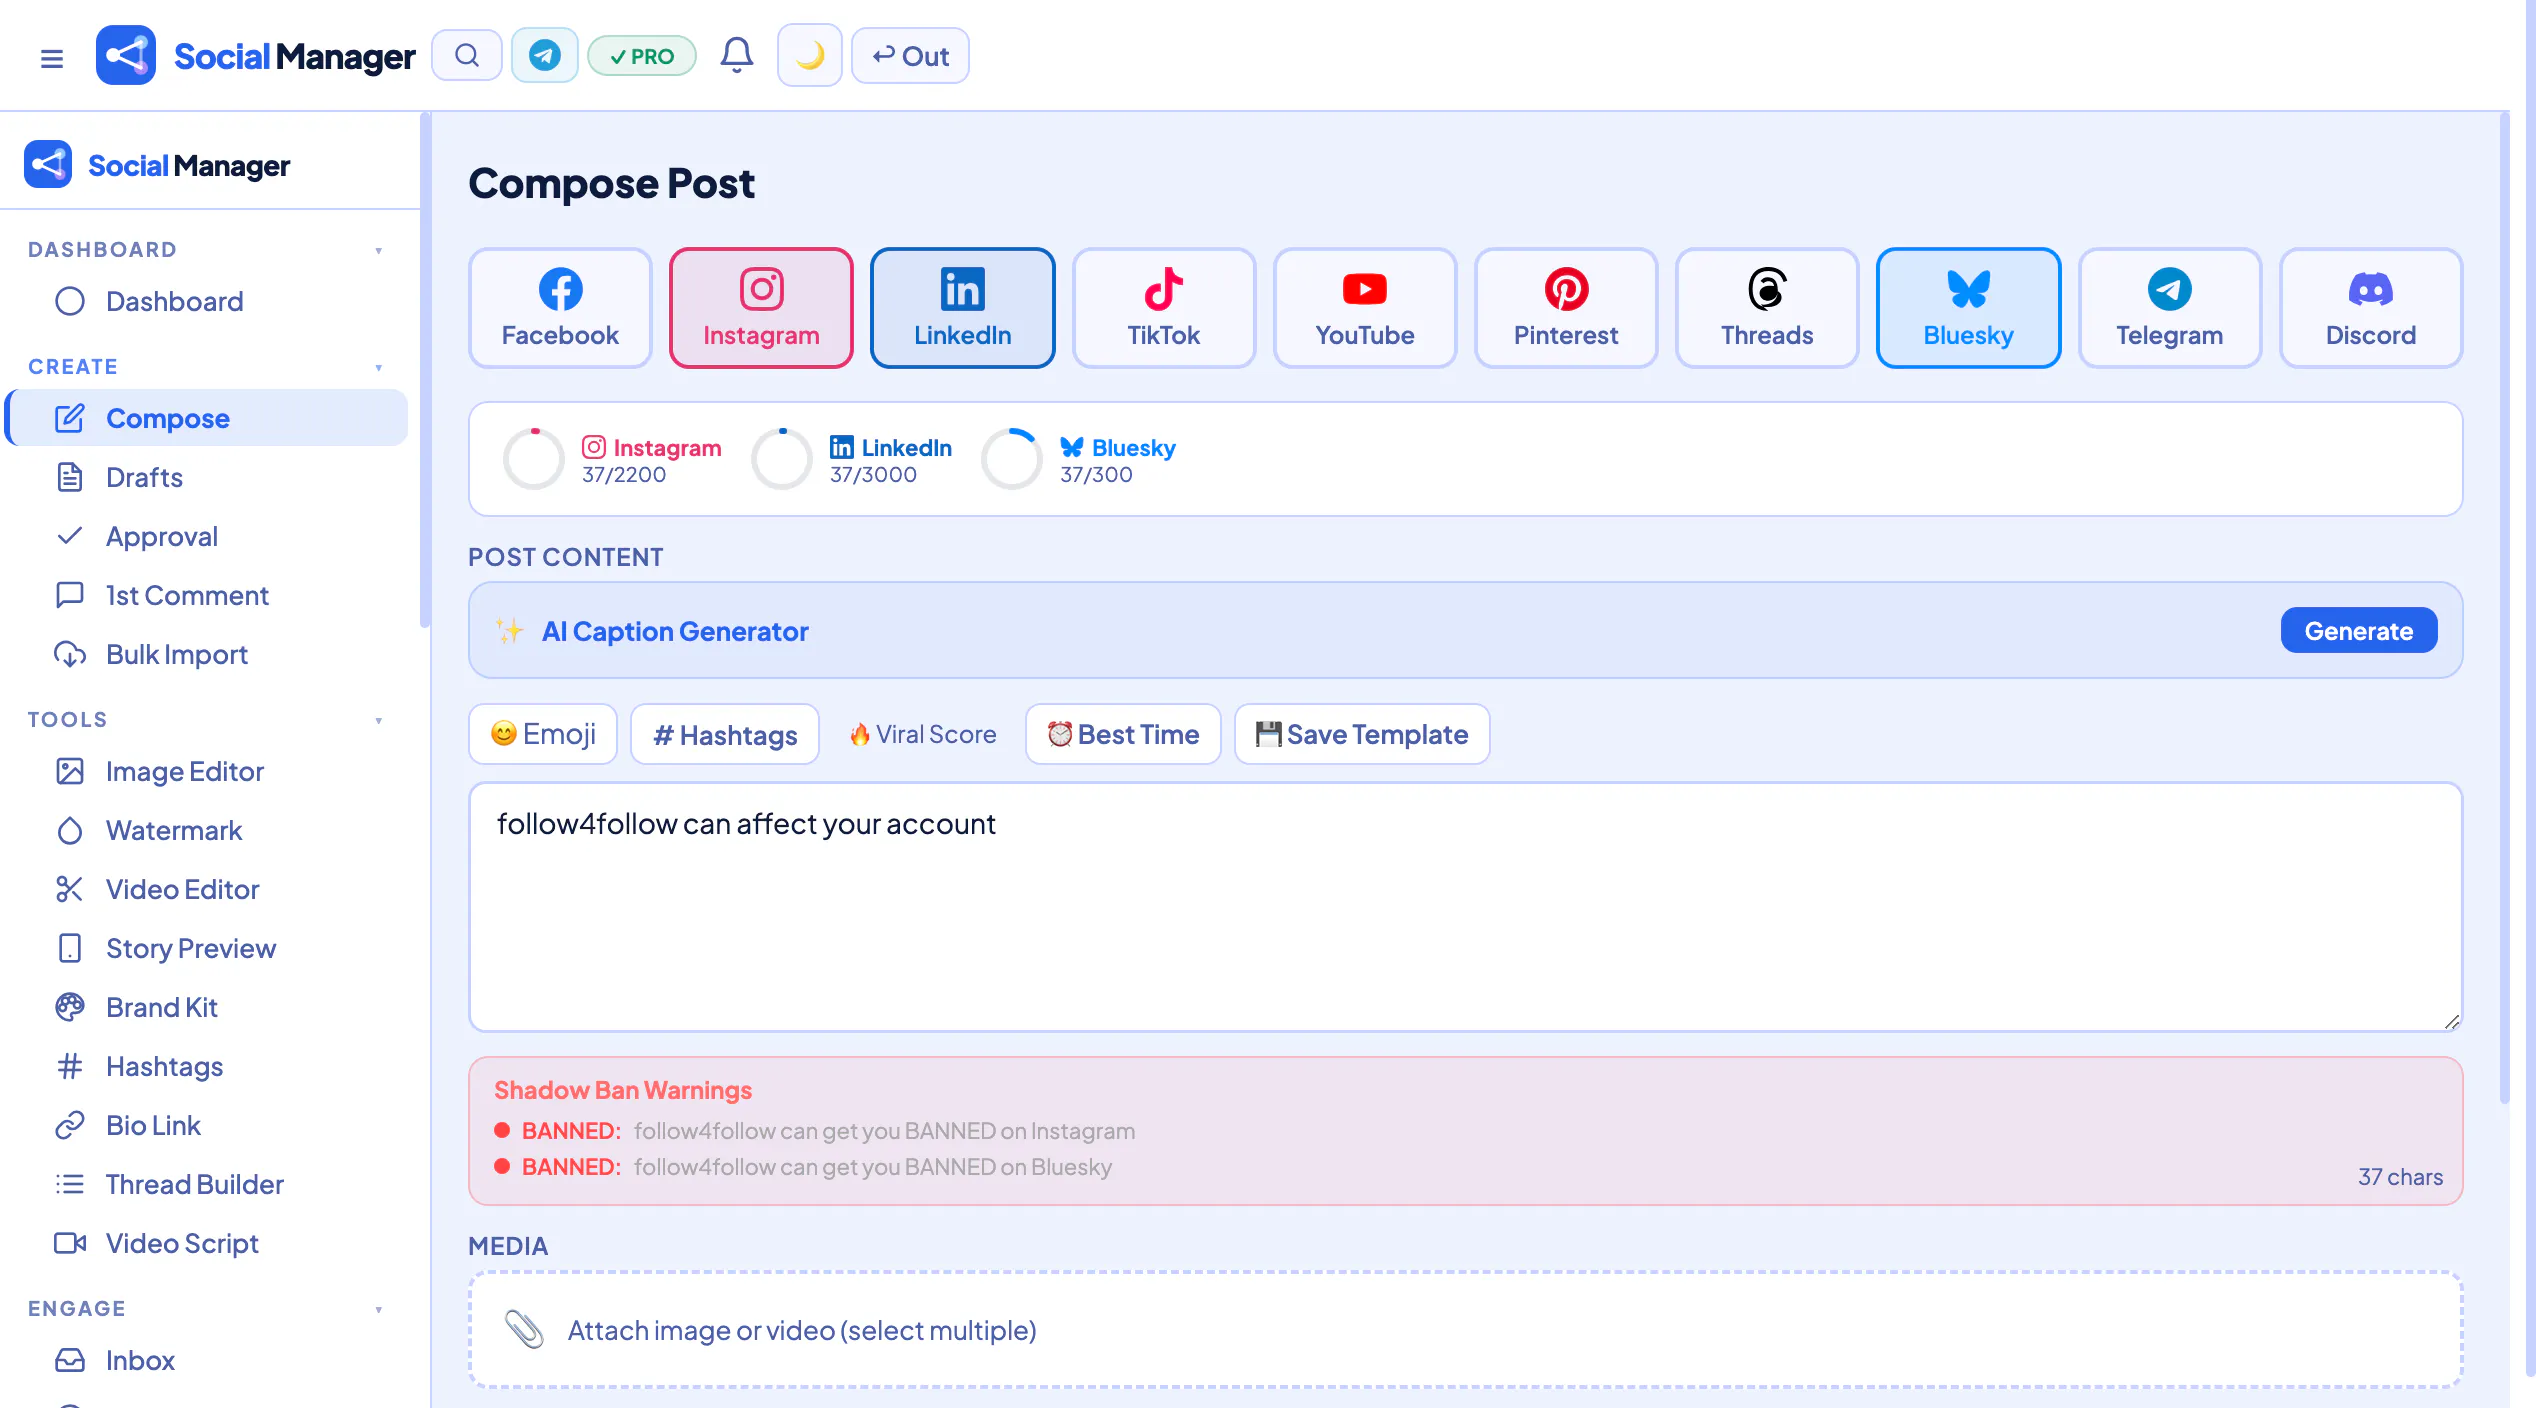Toggle dark mode moon icon
The image size is (2536, 1408).
810,55
